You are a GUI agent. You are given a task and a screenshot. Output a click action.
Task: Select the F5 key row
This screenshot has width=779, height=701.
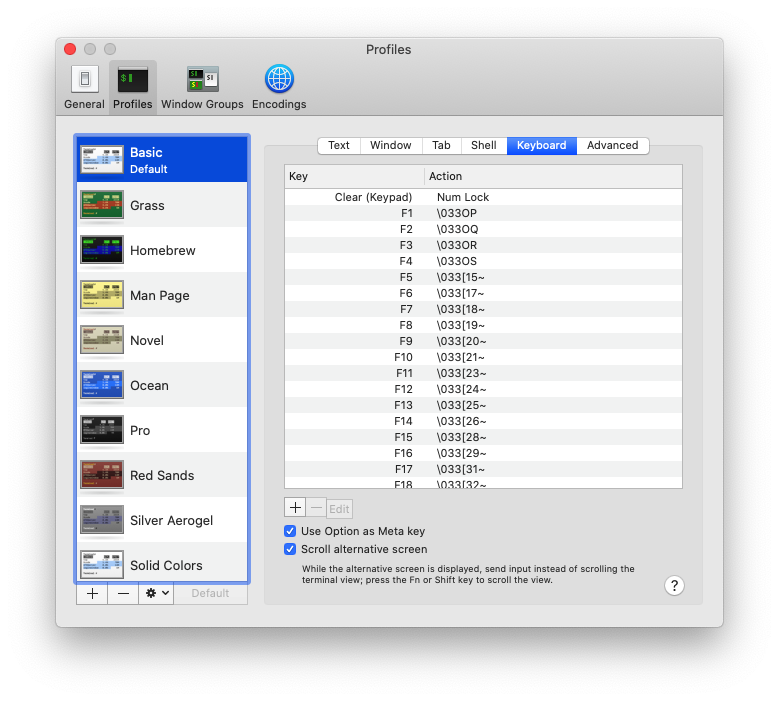tap(483, 277)
